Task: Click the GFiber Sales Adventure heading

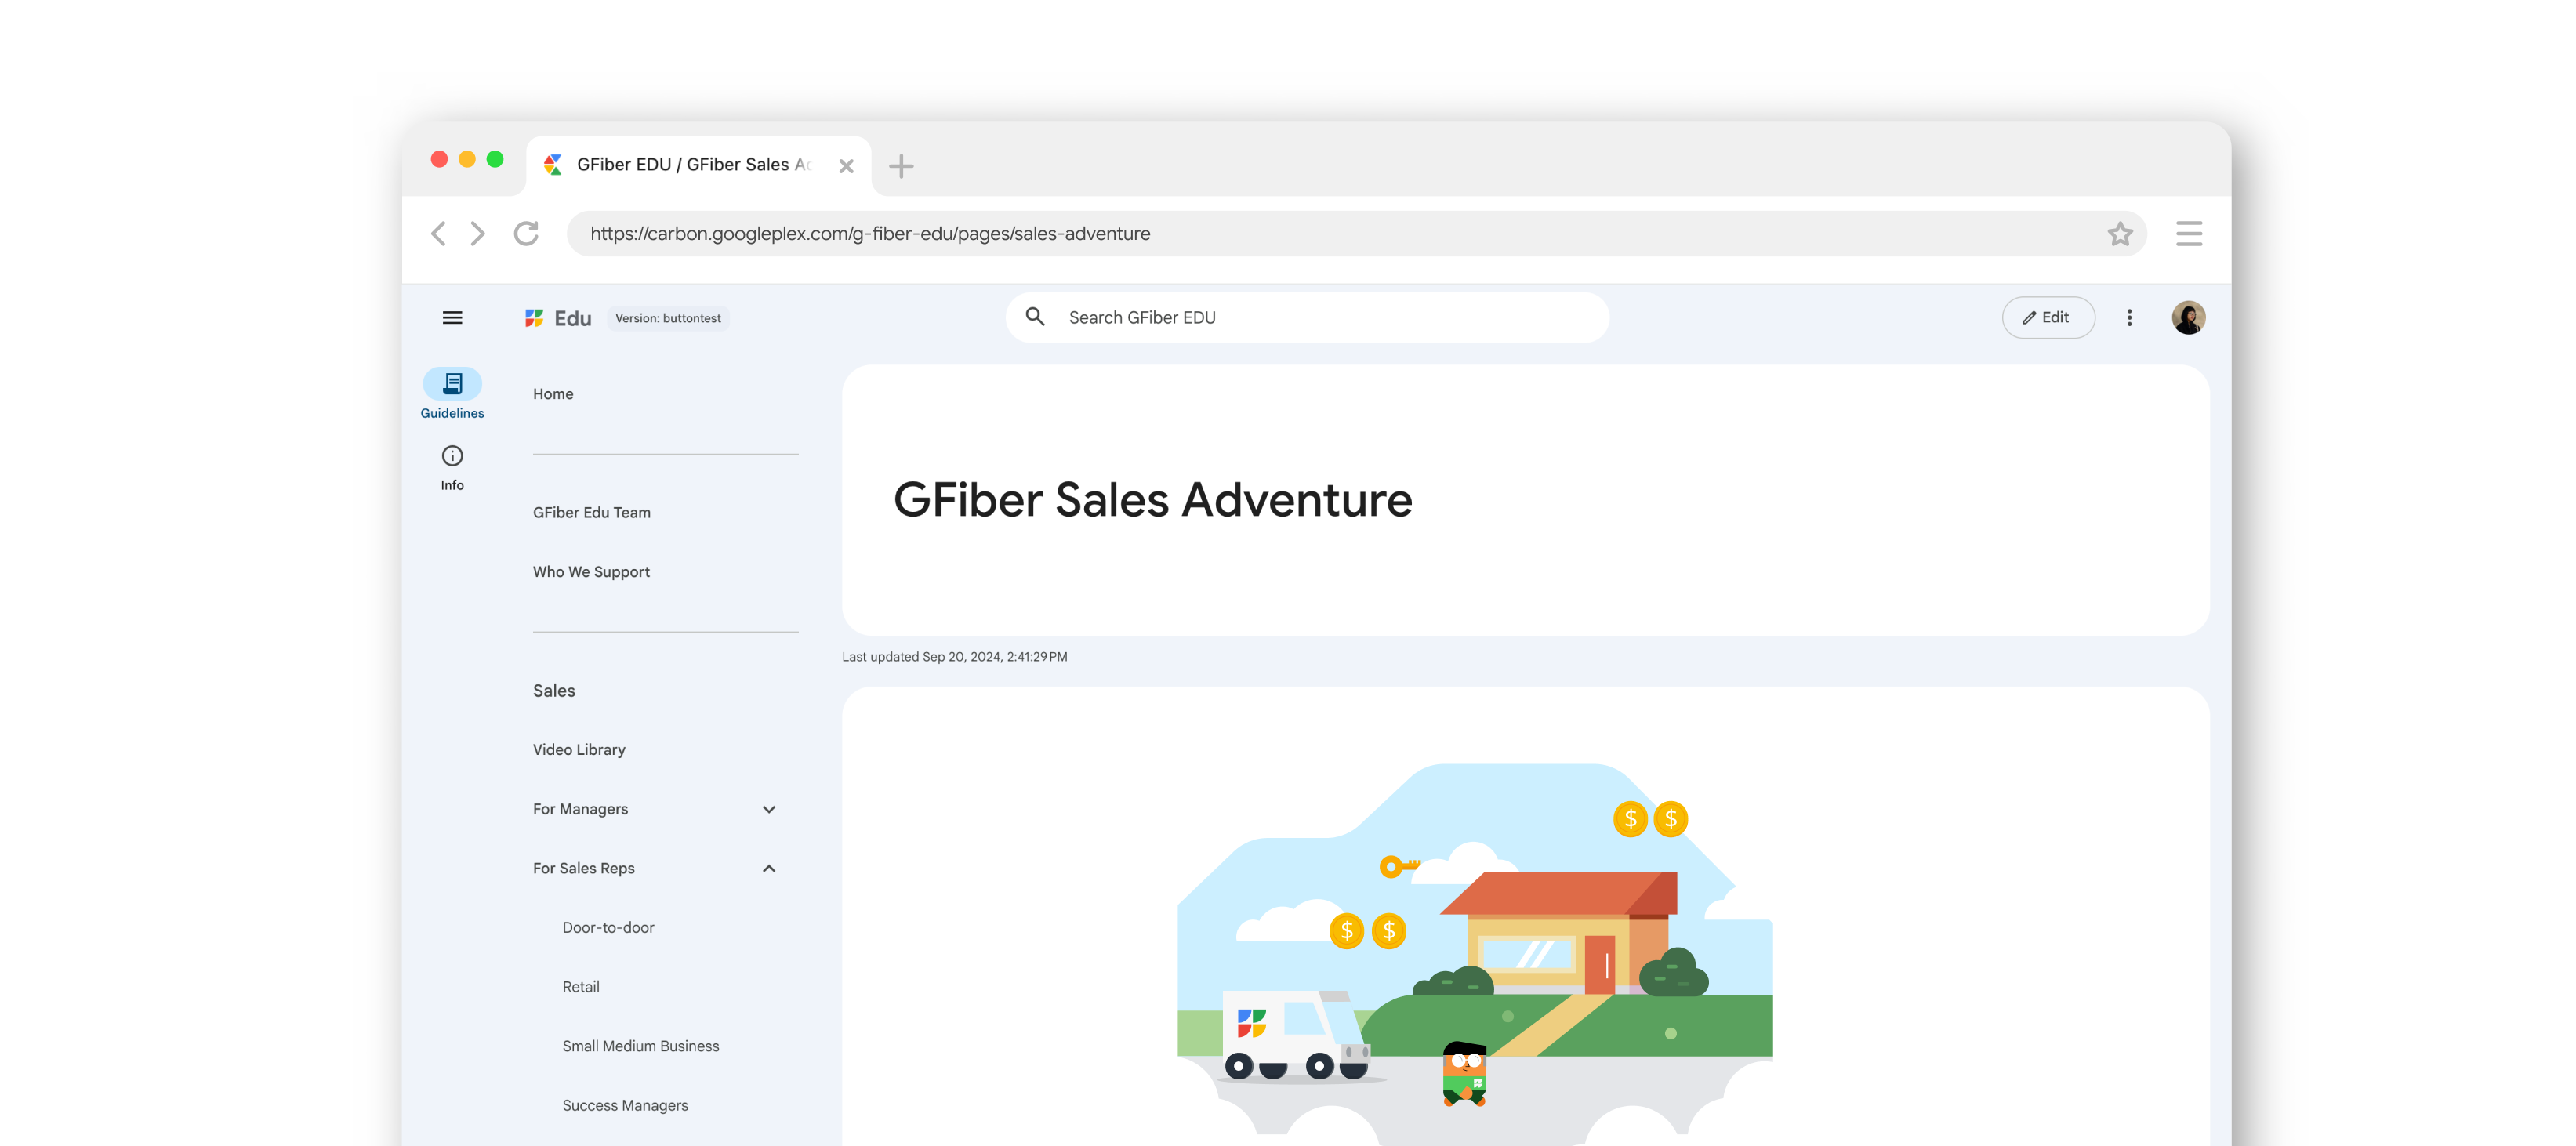Action: (x=1152, y=500)
